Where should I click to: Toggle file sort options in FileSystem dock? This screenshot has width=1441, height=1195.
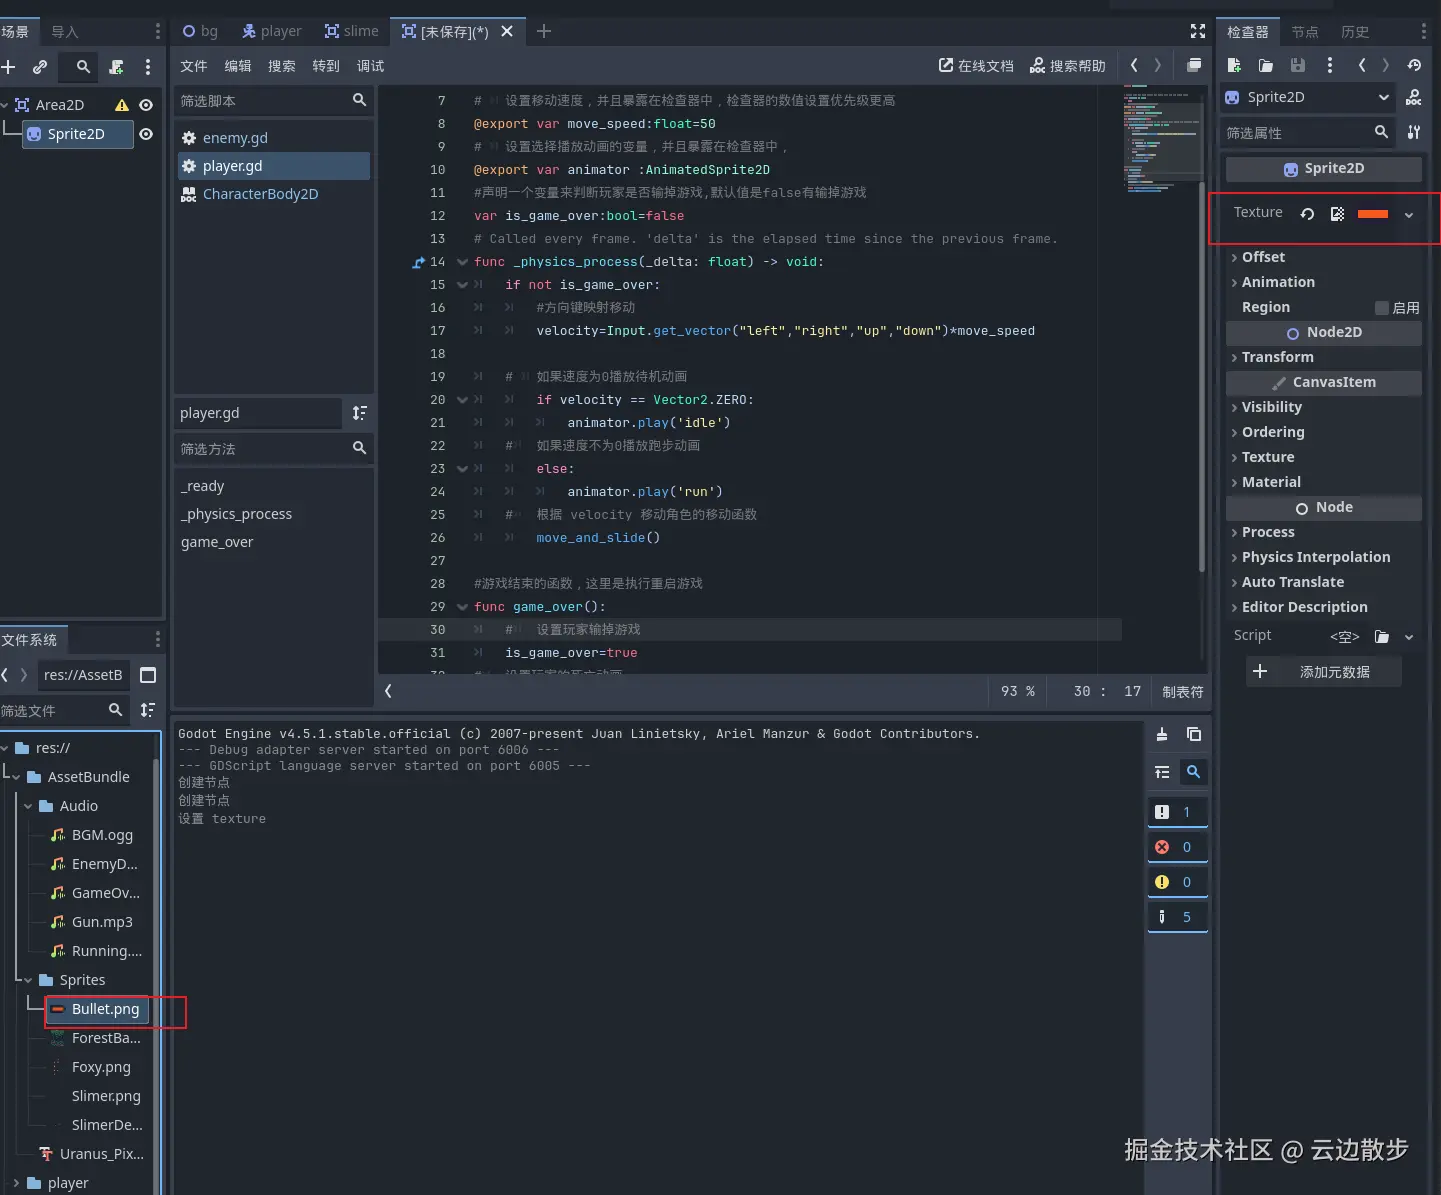pyautogui.click(x=148, y=710)
